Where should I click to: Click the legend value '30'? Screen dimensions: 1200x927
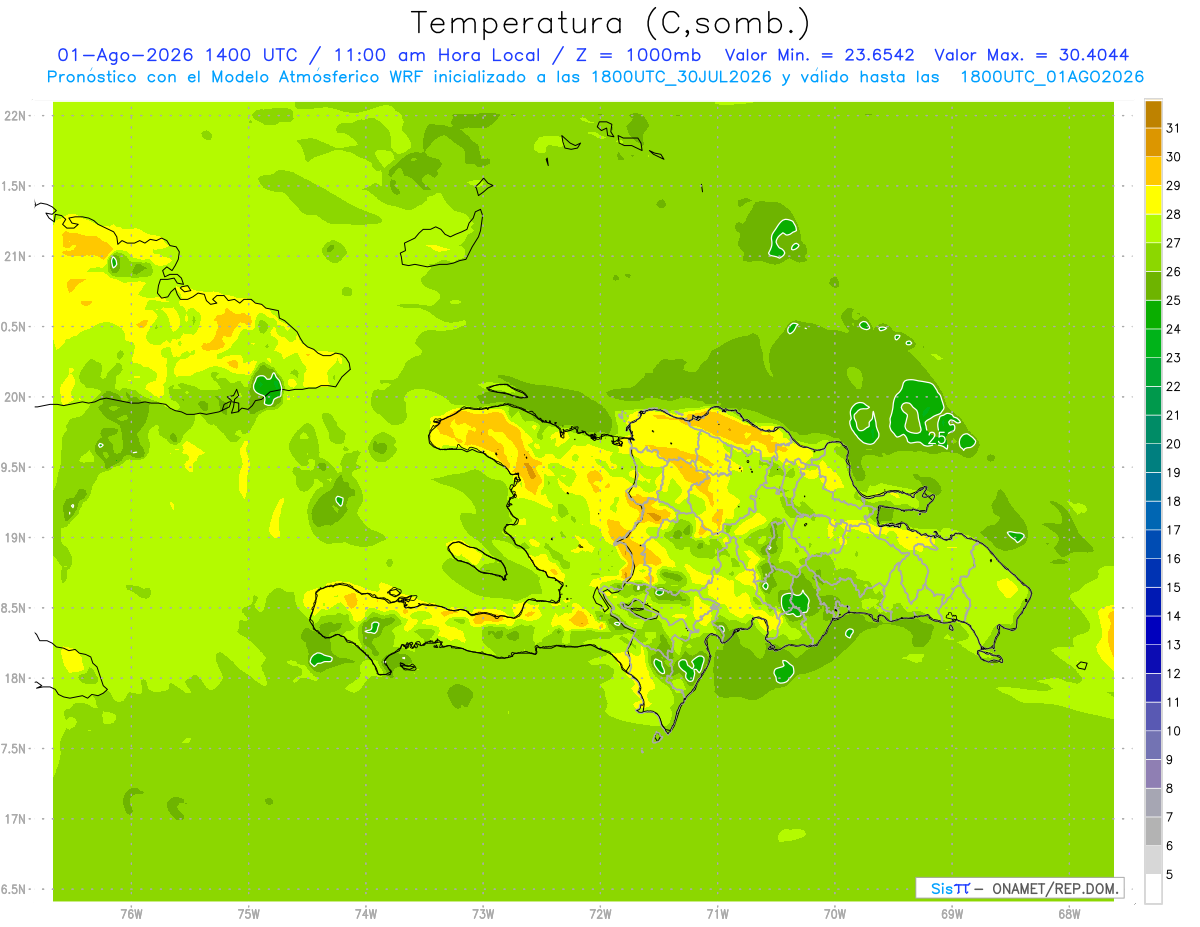click(1173, 157)
